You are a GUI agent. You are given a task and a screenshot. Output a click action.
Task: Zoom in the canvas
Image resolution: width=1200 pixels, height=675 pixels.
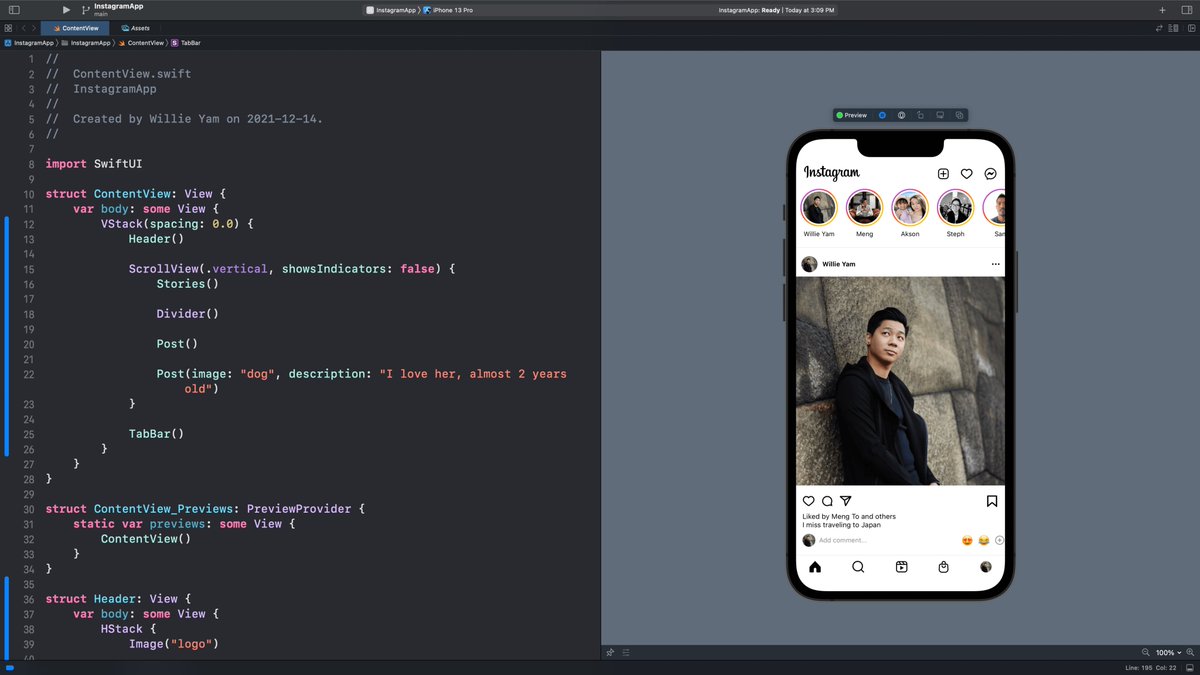(1190, 652)
